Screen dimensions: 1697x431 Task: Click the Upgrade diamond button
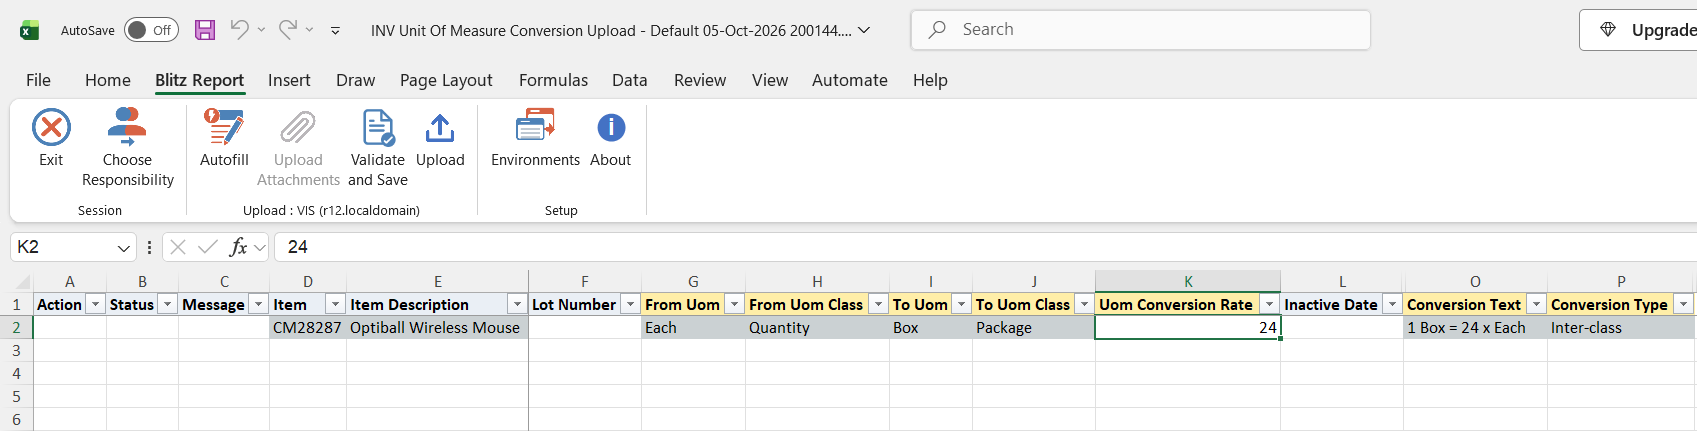[1638, 30]
